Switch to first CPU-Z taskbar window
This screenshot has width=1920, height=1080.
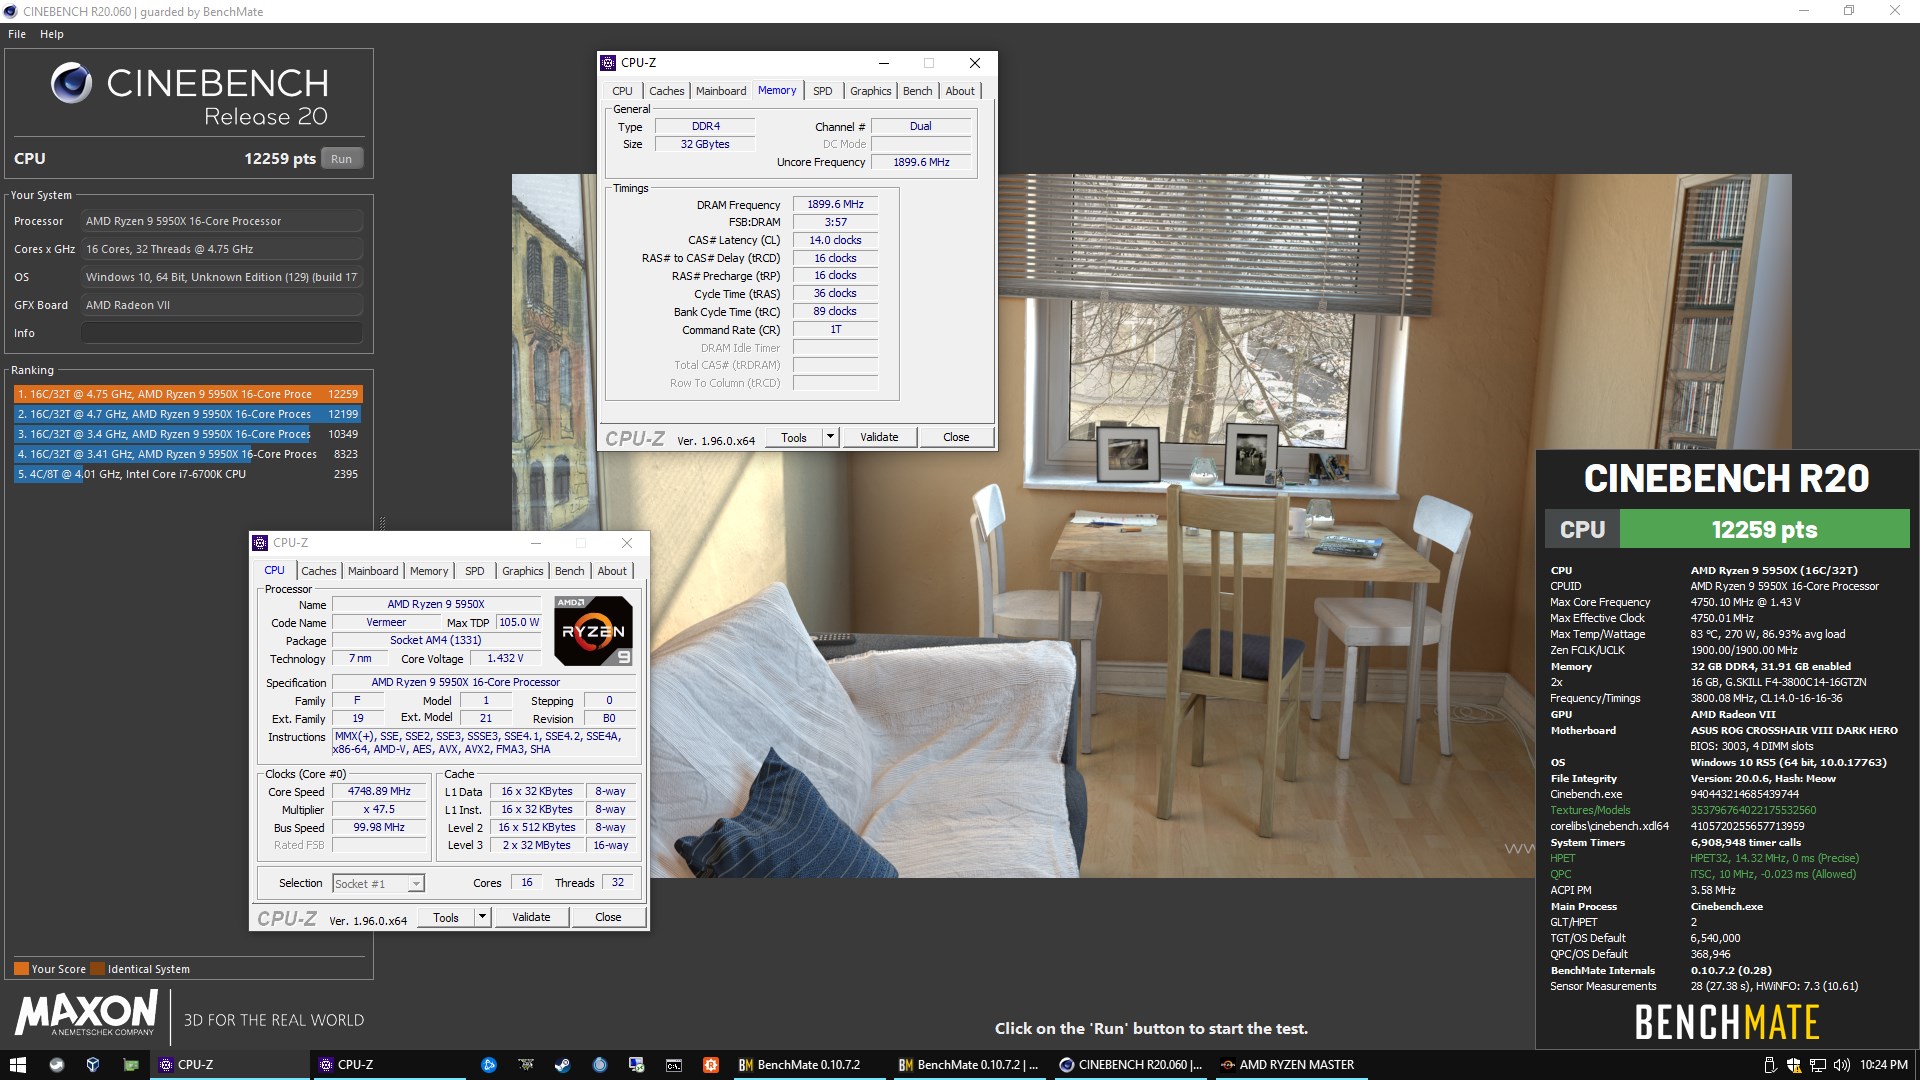pyautogui.click(x=229, y=1065)
